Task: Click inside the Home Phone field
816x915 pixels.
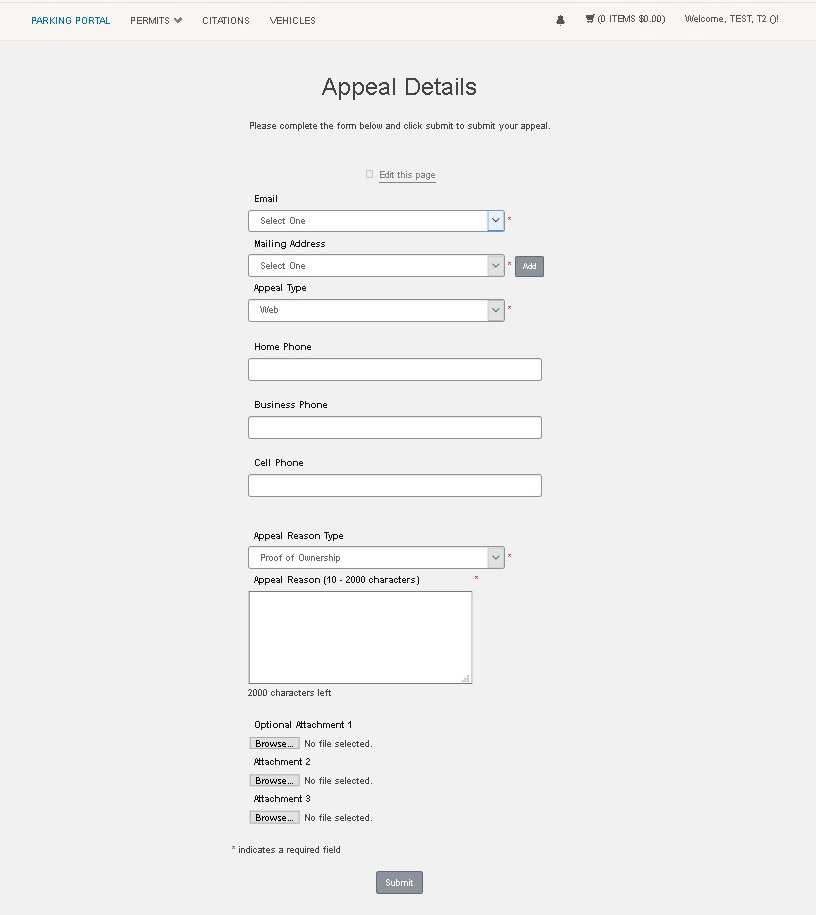Action: point(394,369)
